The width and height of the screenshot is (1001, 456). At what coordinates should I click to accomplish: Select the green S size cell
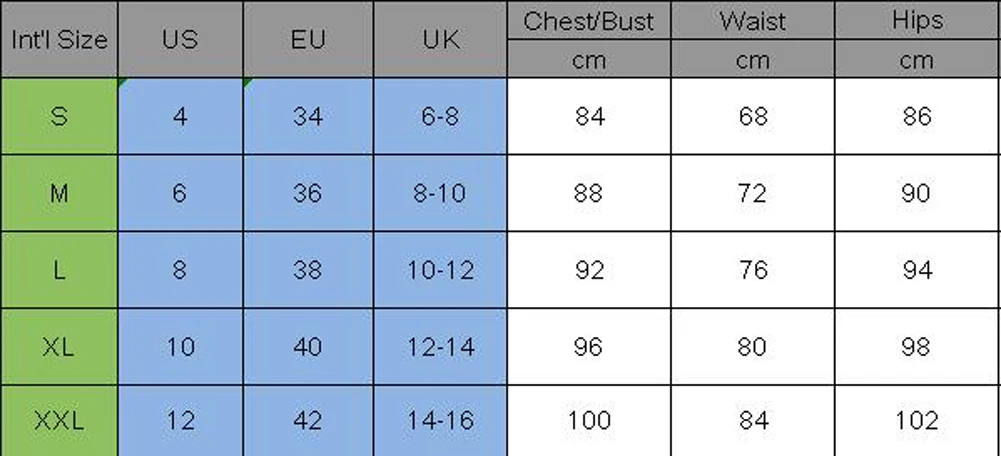59,116
